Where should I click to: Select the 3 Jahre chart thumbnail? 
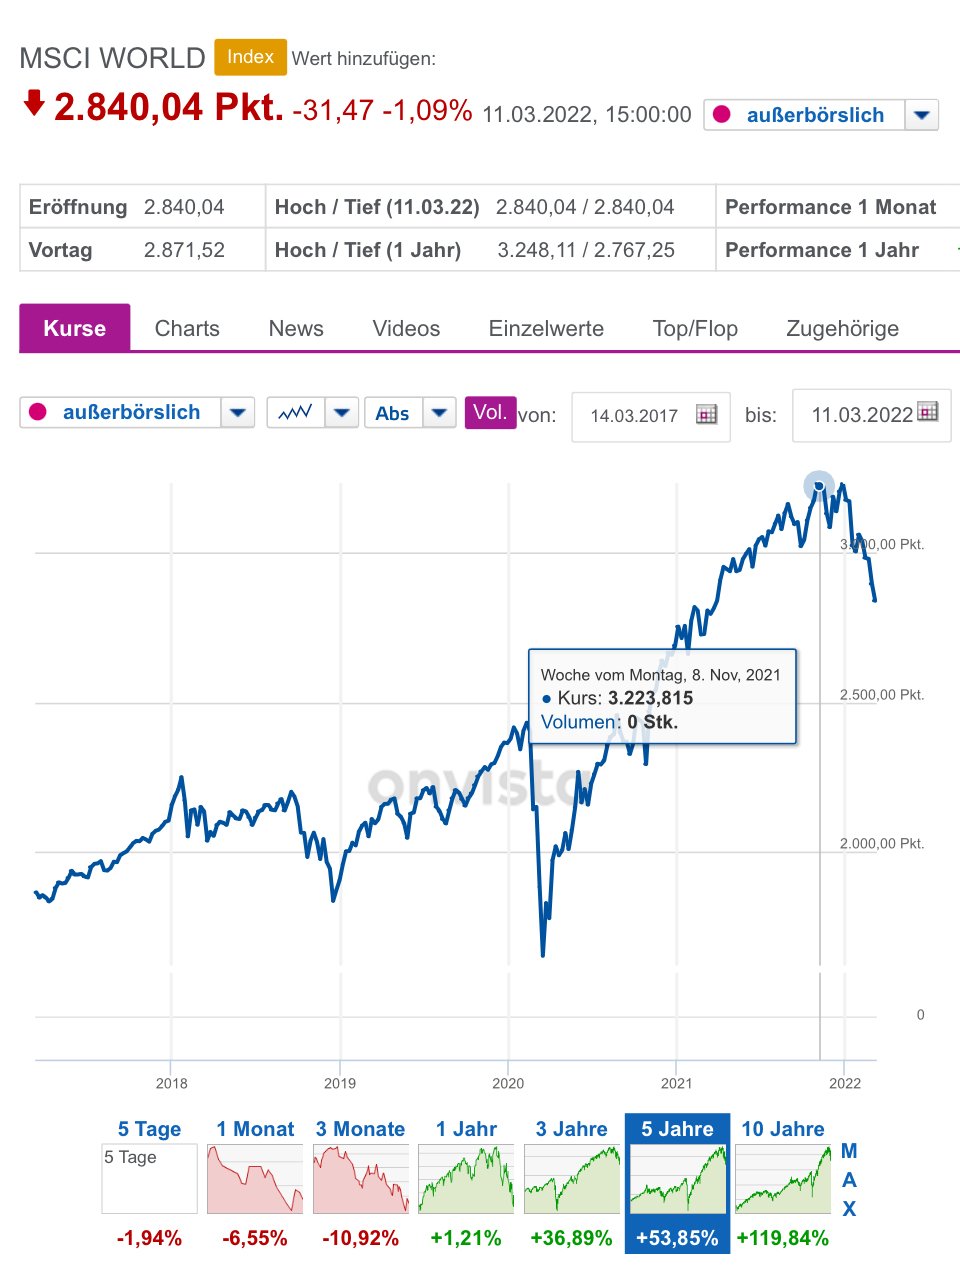click(x=571, y=1180)
